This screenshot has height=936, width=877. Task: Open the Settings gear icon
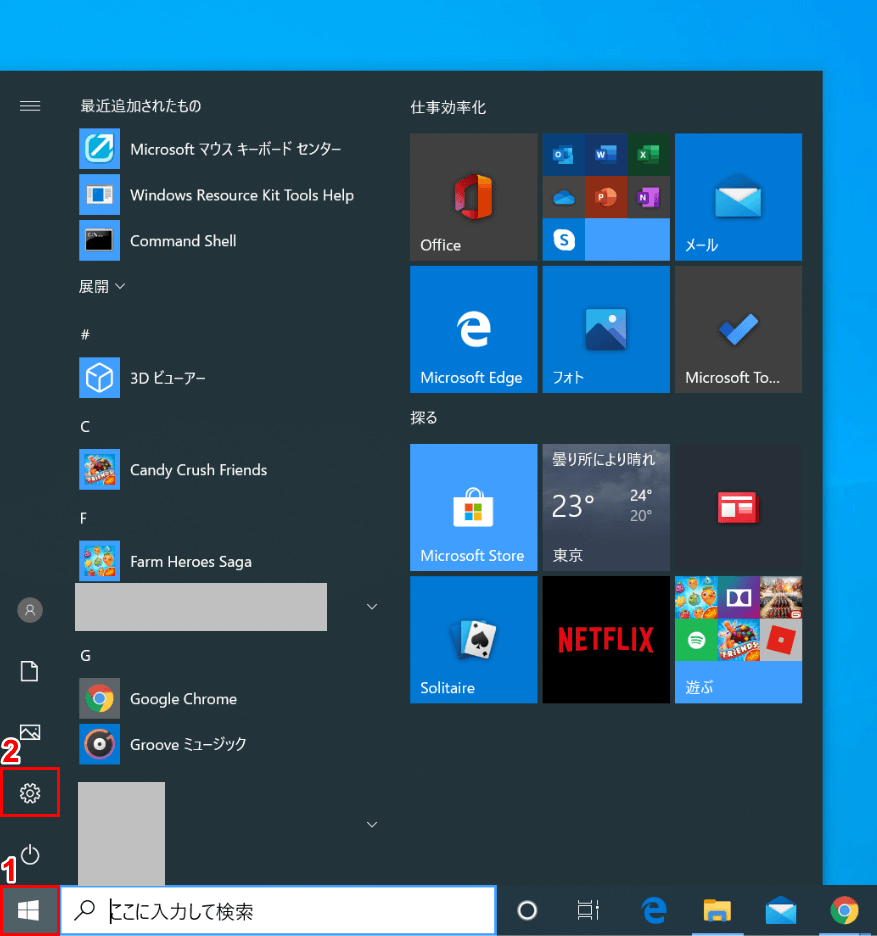(x=30, y=793)
